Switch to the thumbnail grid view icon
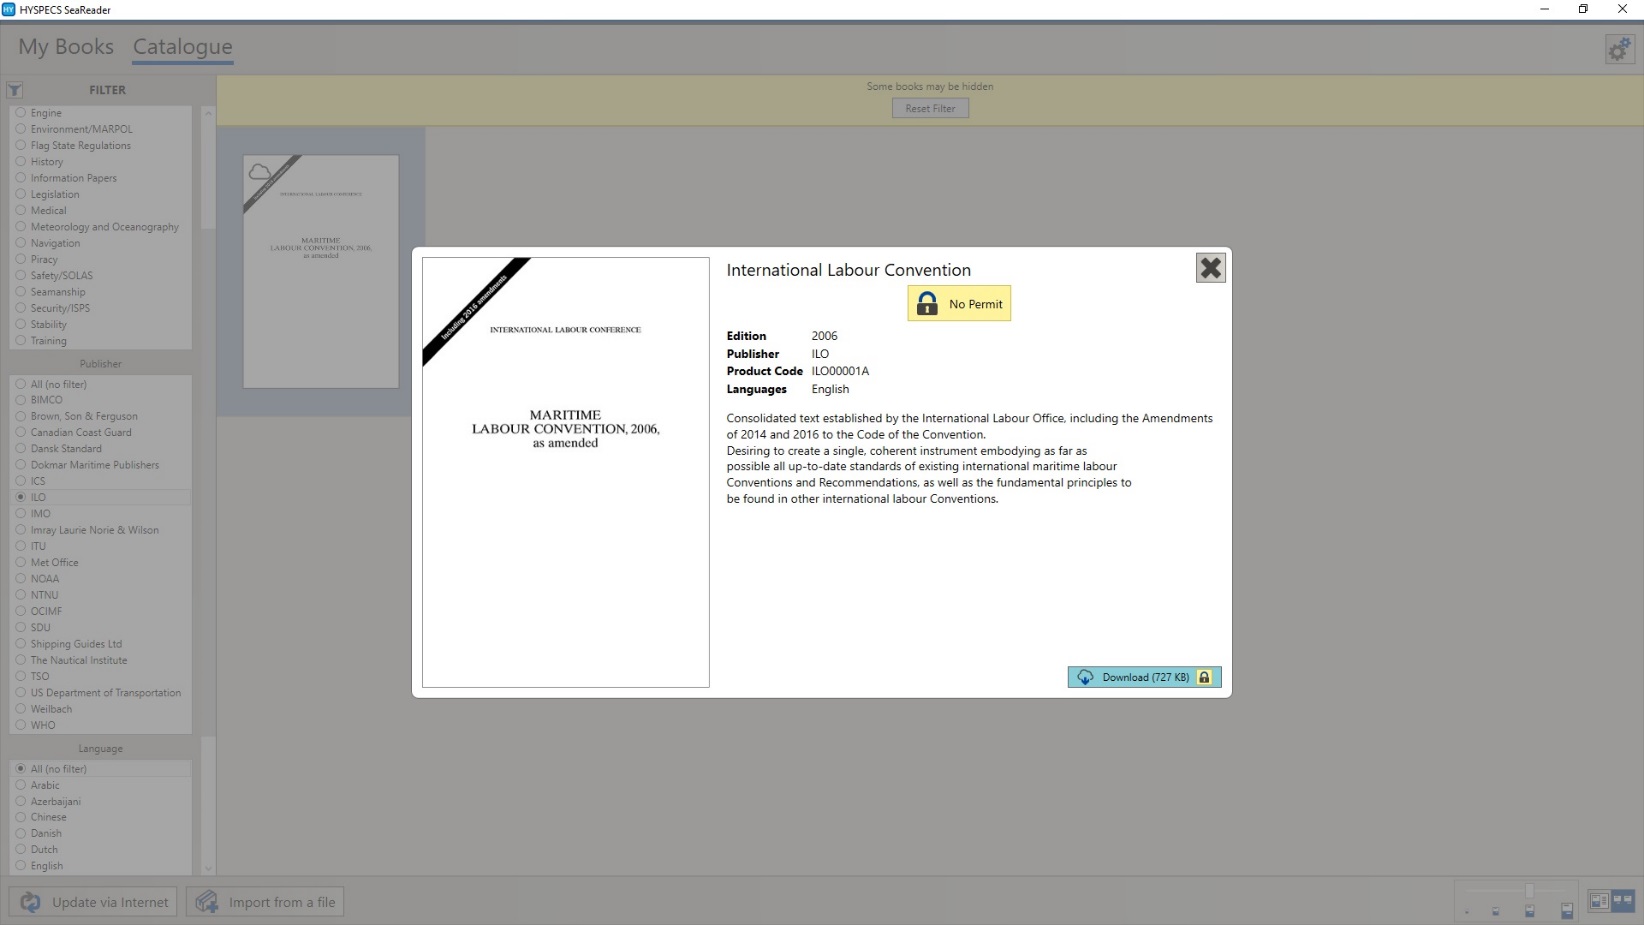 1623,901
